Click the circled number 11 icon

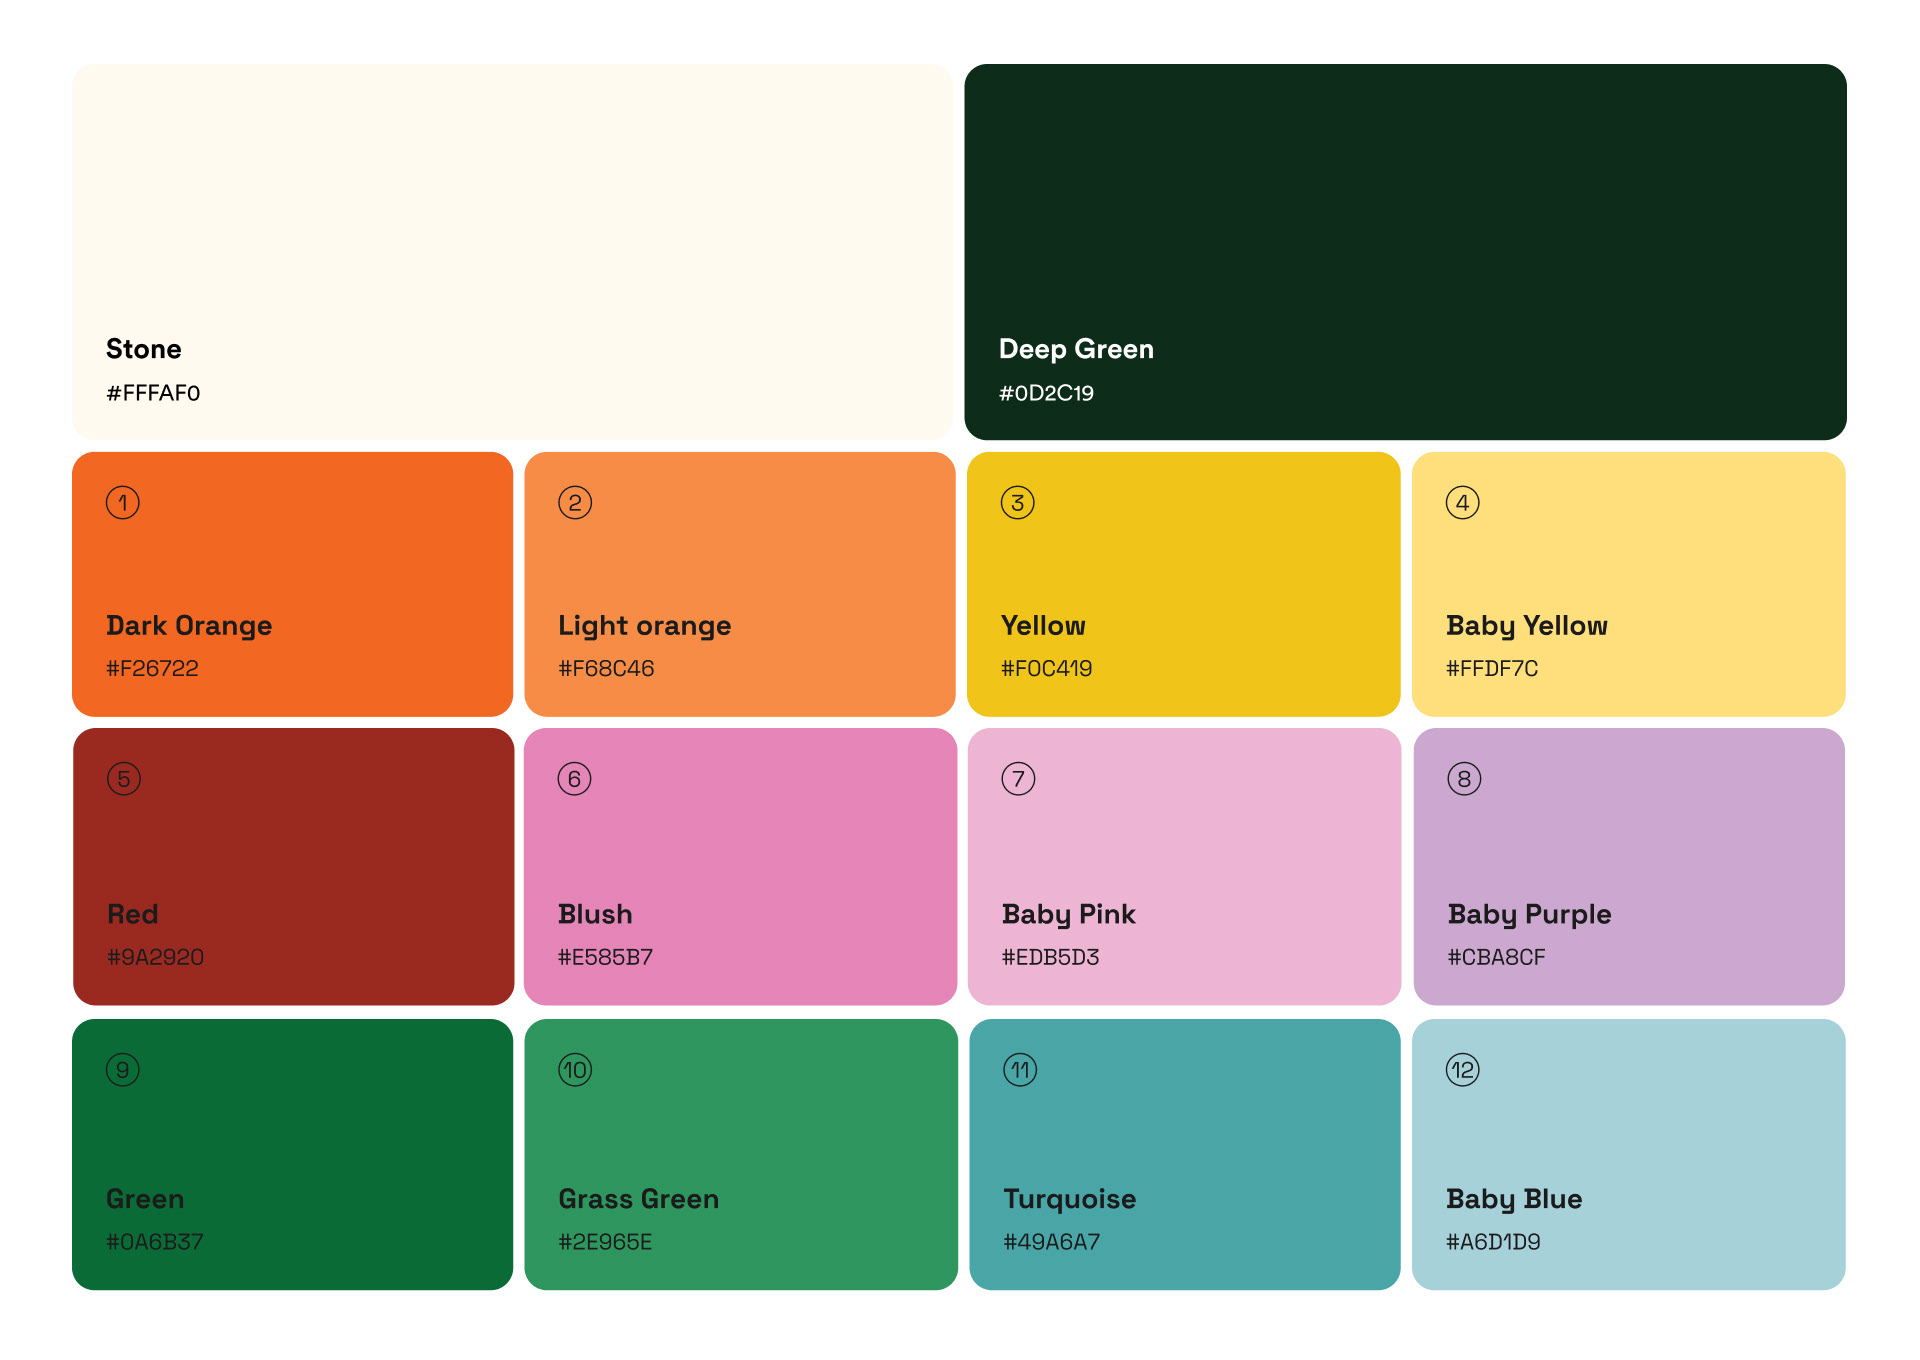(1020, 1070)
